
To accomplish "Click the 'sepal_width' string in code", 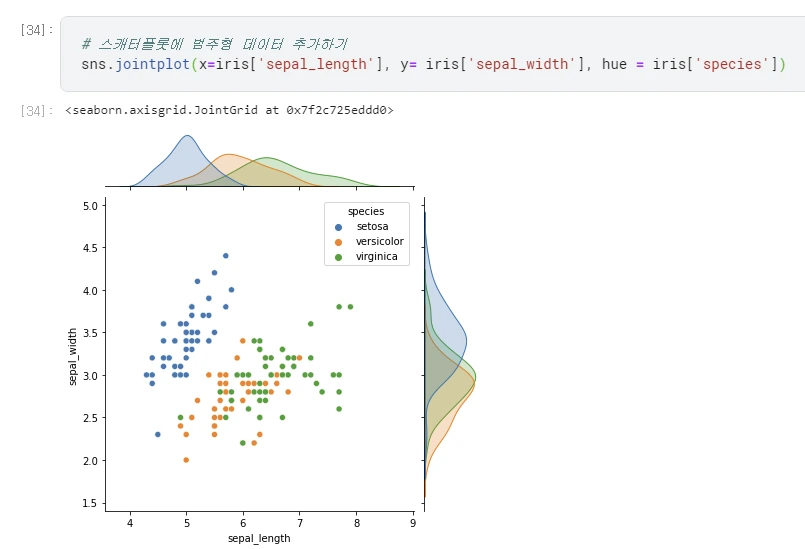I will [x=522, y=64].
